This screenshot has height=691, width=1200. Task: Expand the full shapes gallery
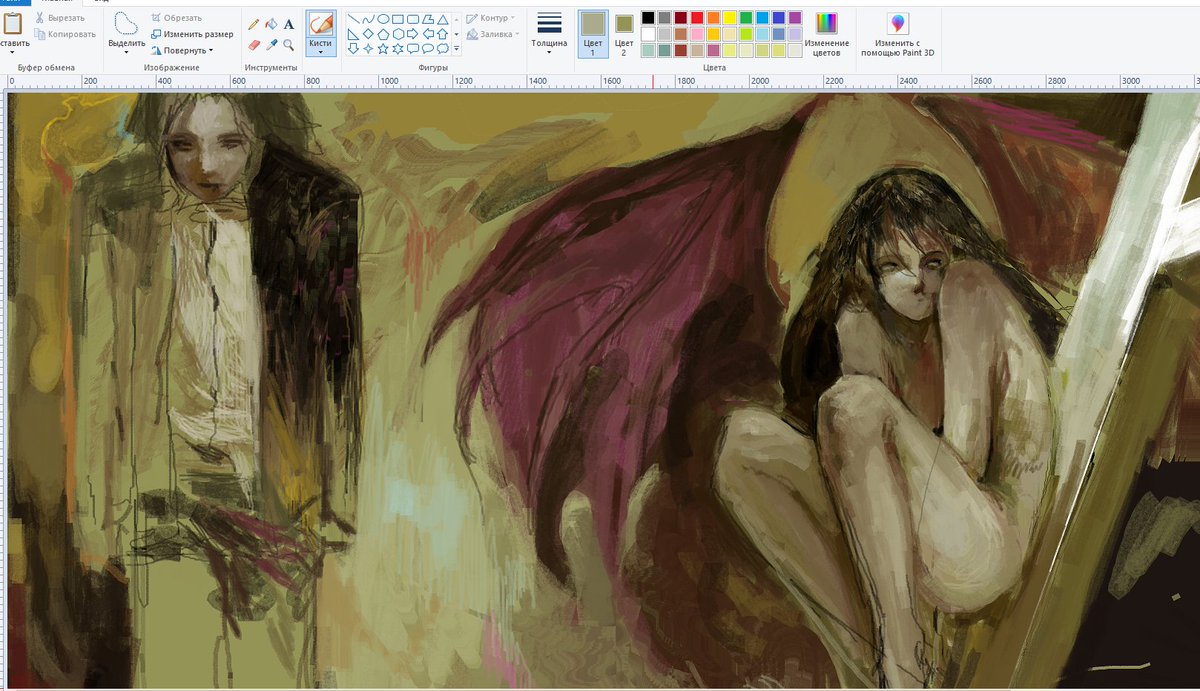[456, 48]
